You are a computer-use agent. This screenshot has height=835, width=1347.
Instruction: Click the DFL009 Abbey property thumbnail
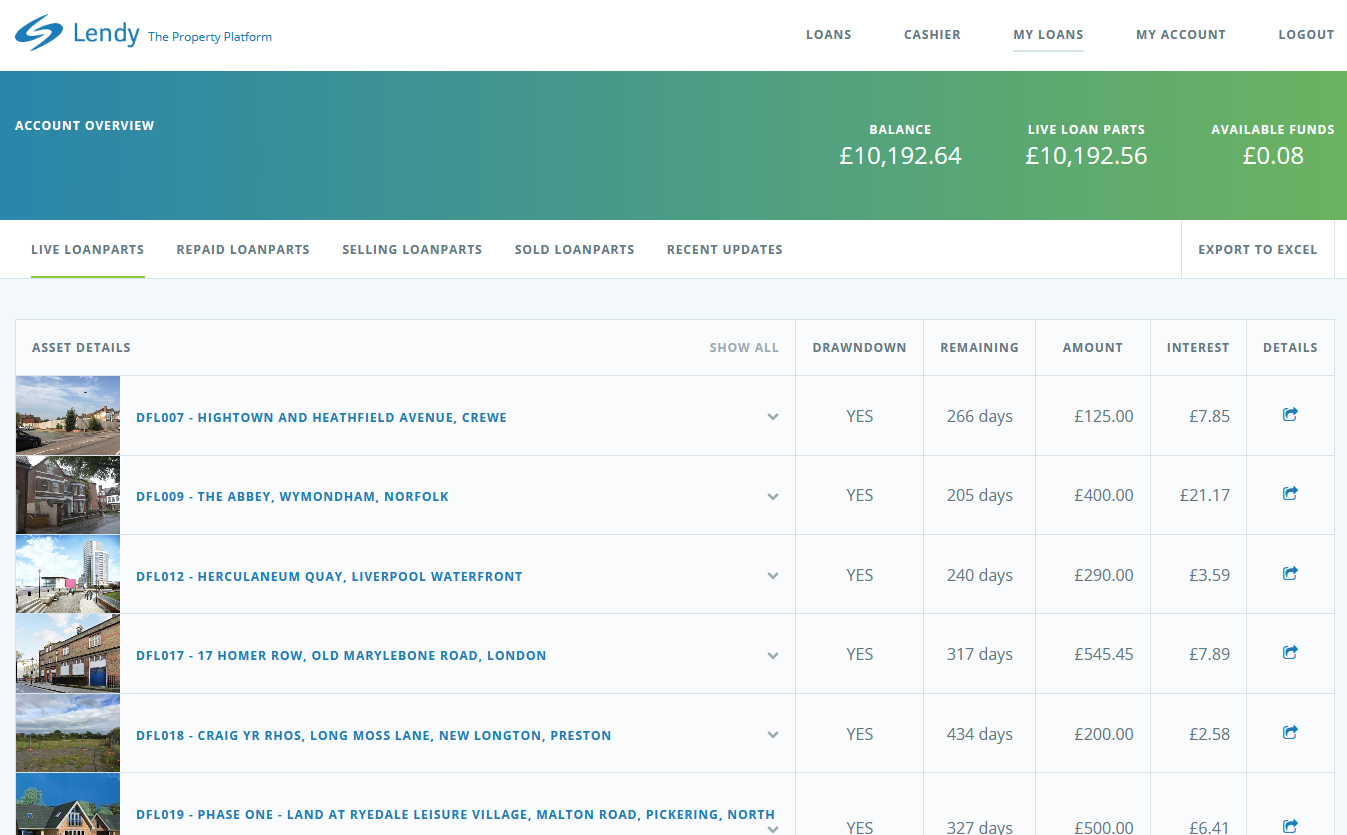pos(68,495)
